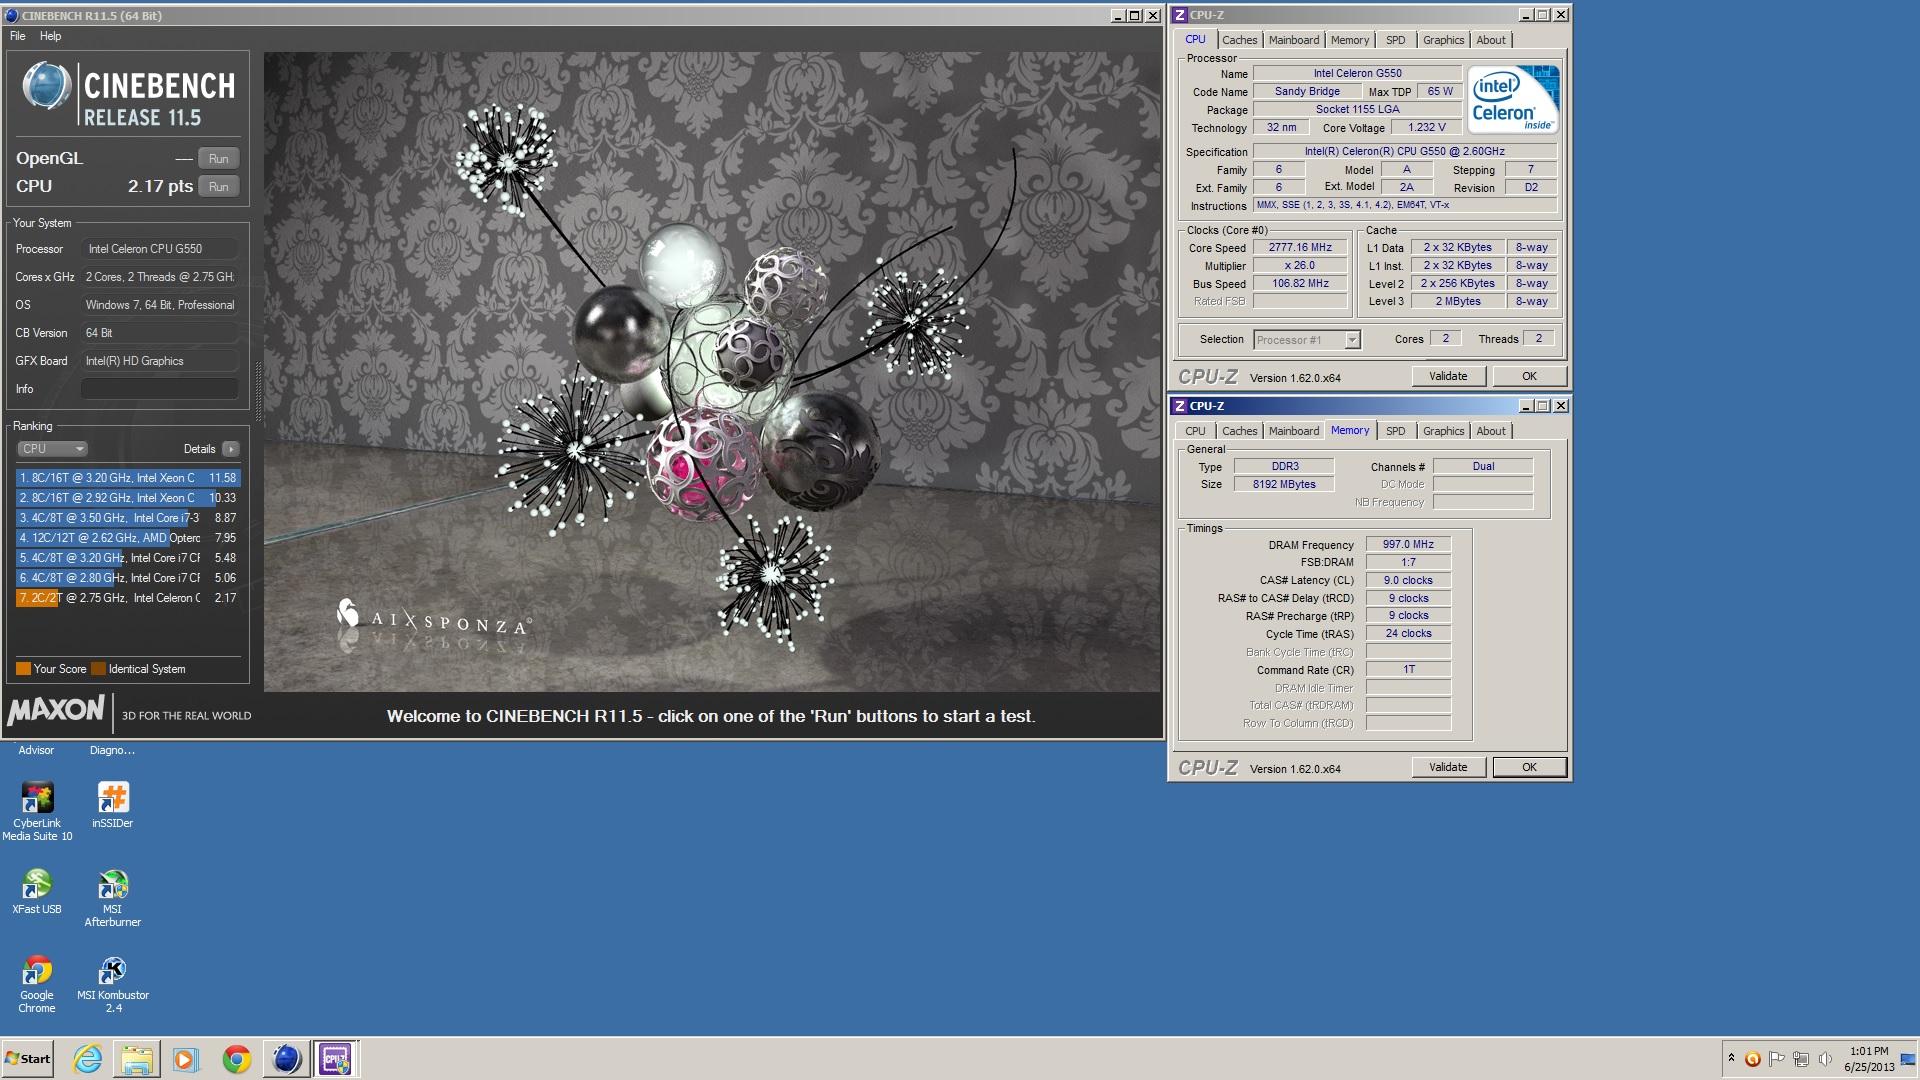Open the Google Chrome desktop icon

[37, 983]
